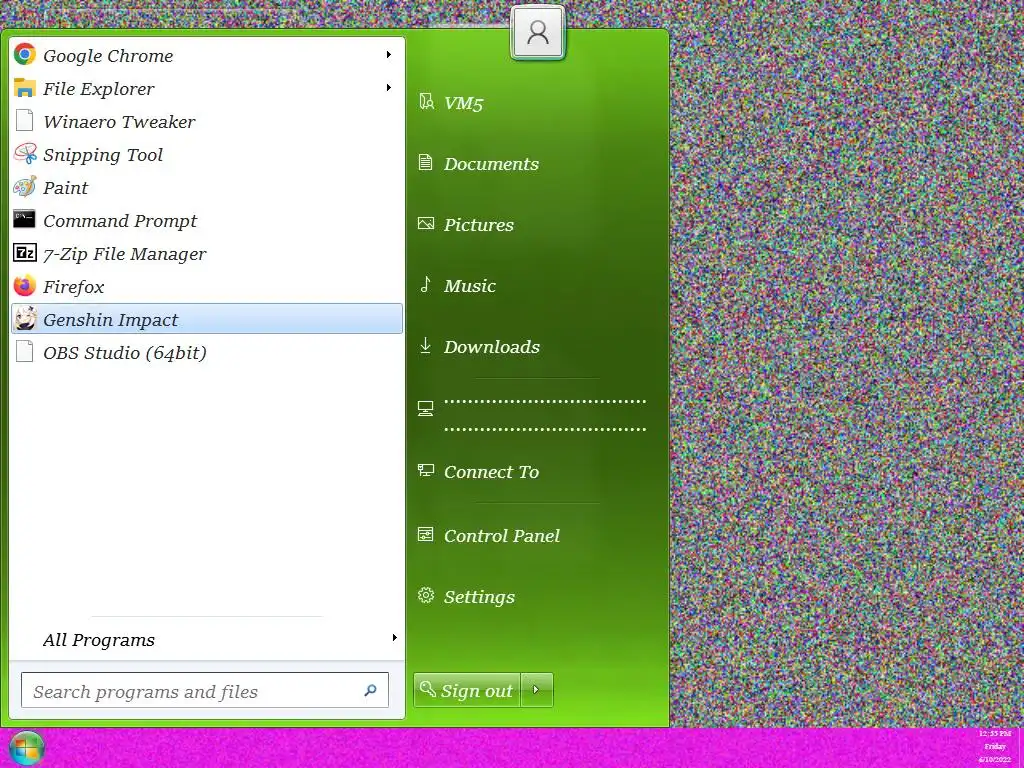1024x768 pixels.
Task: Click the Google Chrome icon
Action: tap(25, 54)
